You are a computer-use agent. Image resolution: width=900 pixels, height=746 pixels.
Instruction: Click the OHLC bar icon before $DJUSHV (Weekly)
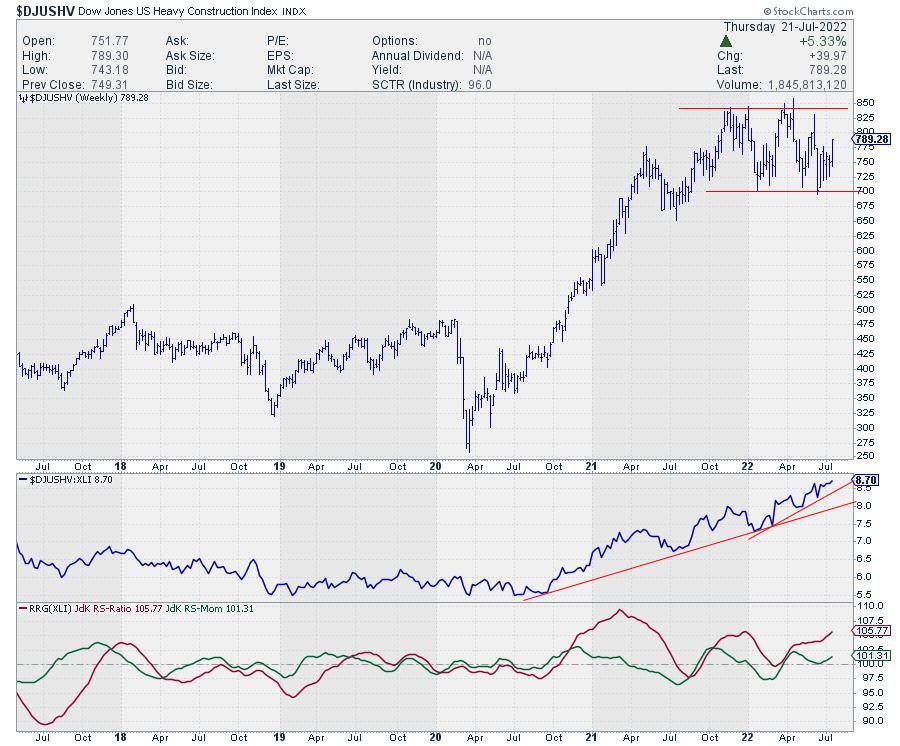[x=22, y=100]
